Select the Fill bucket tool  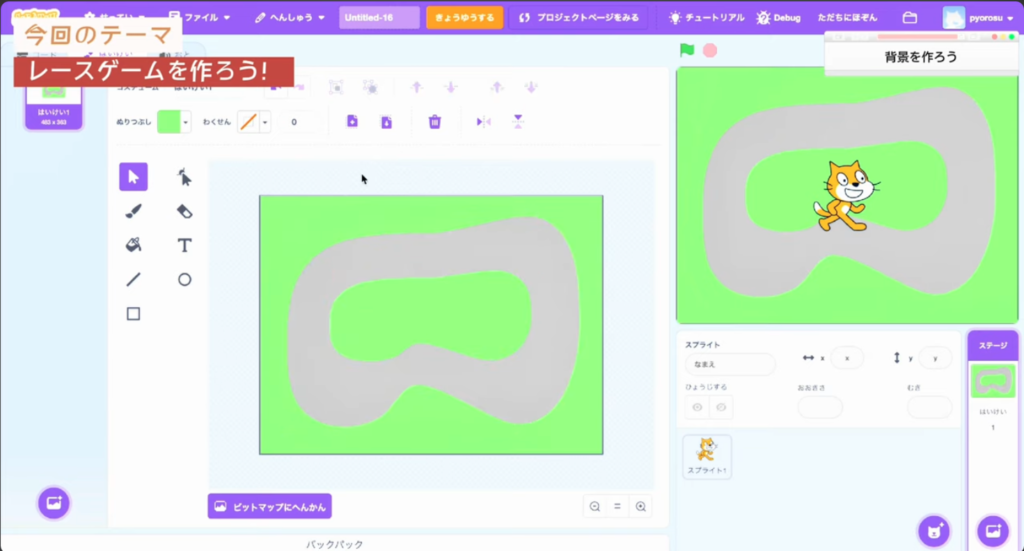pos(133,245)
